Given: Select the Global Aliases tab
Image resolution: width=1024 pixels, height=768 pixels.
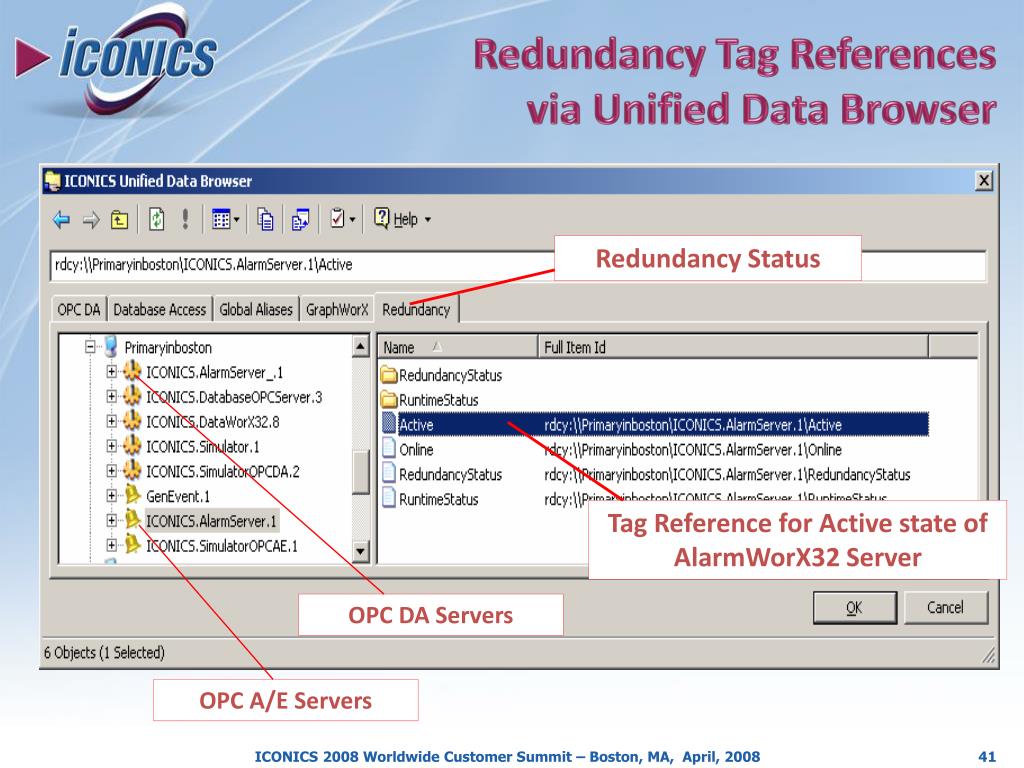Looking at the screenshot, I should (256, 310).
